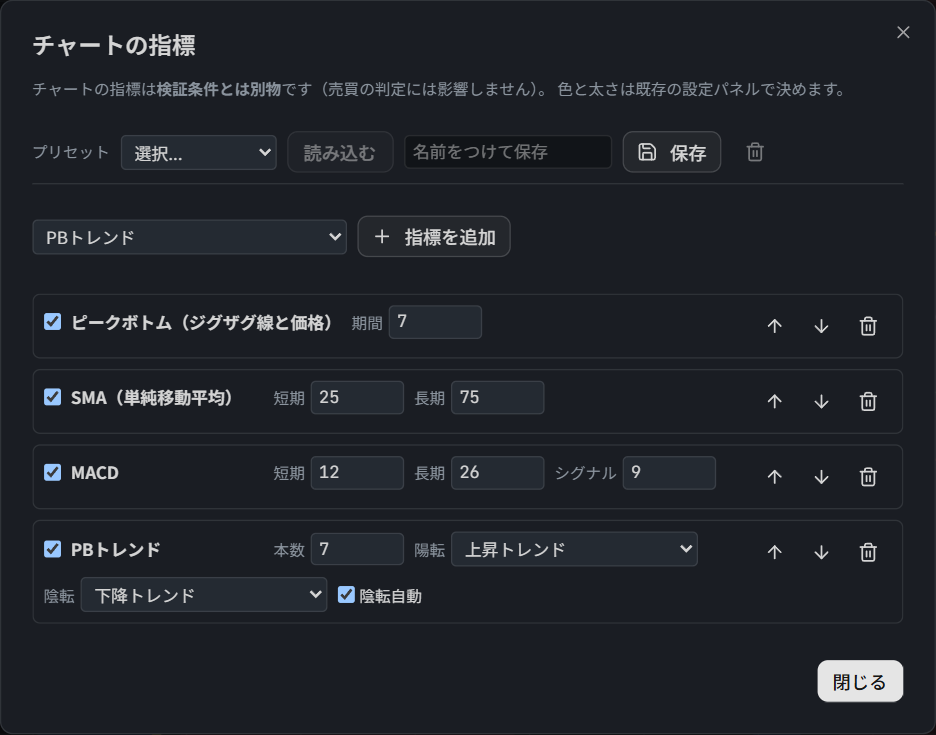This screenshot has width=936, height=735.
Task: Click the MACD 短期 field showing 12
Action: [x=357, y=473]
